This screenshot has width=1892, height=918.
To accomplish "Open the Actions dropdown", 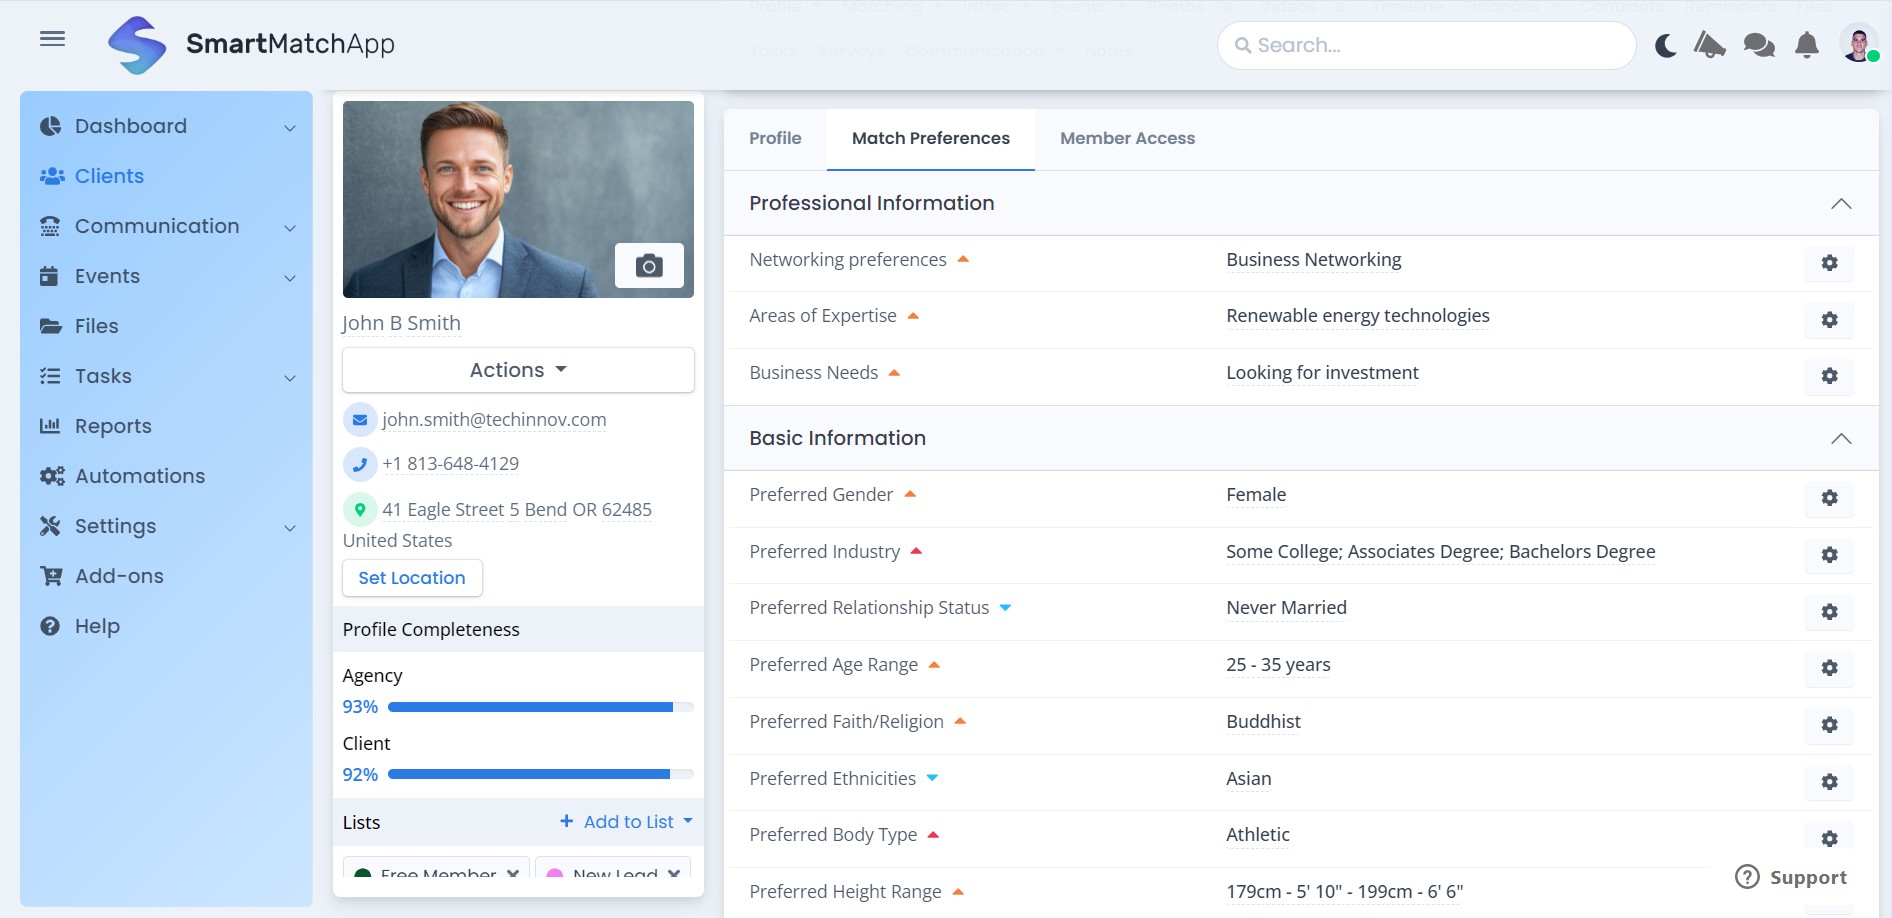I will click(516, 369).
